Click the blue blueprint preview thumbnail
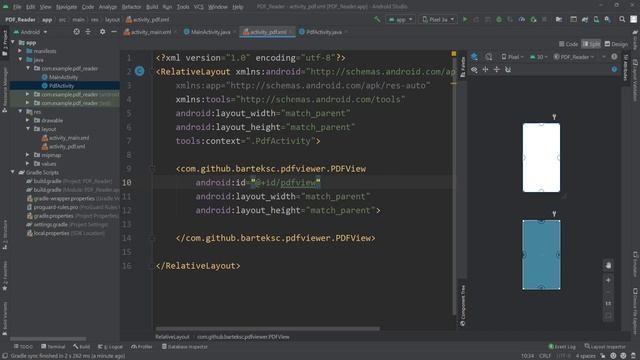640x360 pixels. (x=541, y=255)
